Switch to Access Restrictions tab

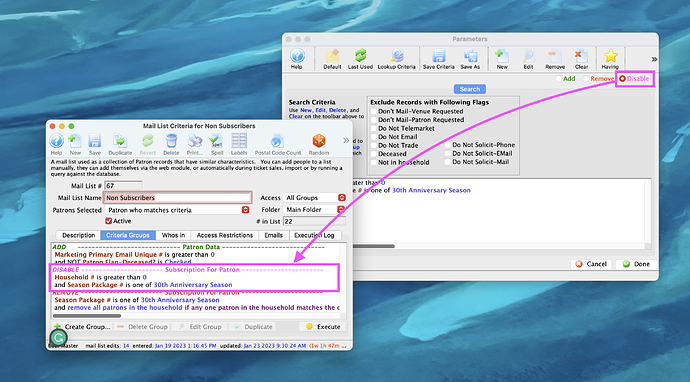[x=225, y=235]
